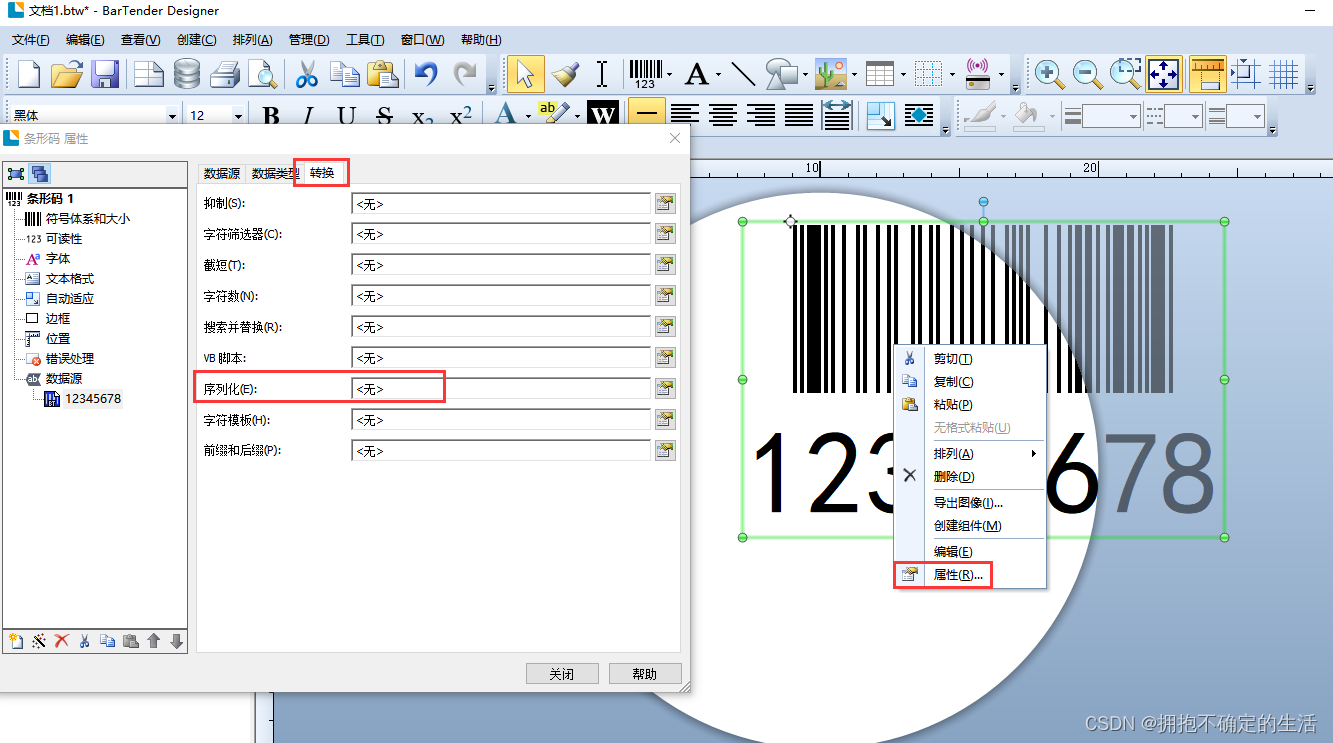Toggle the grid lines icon

tap(1284, 74)
